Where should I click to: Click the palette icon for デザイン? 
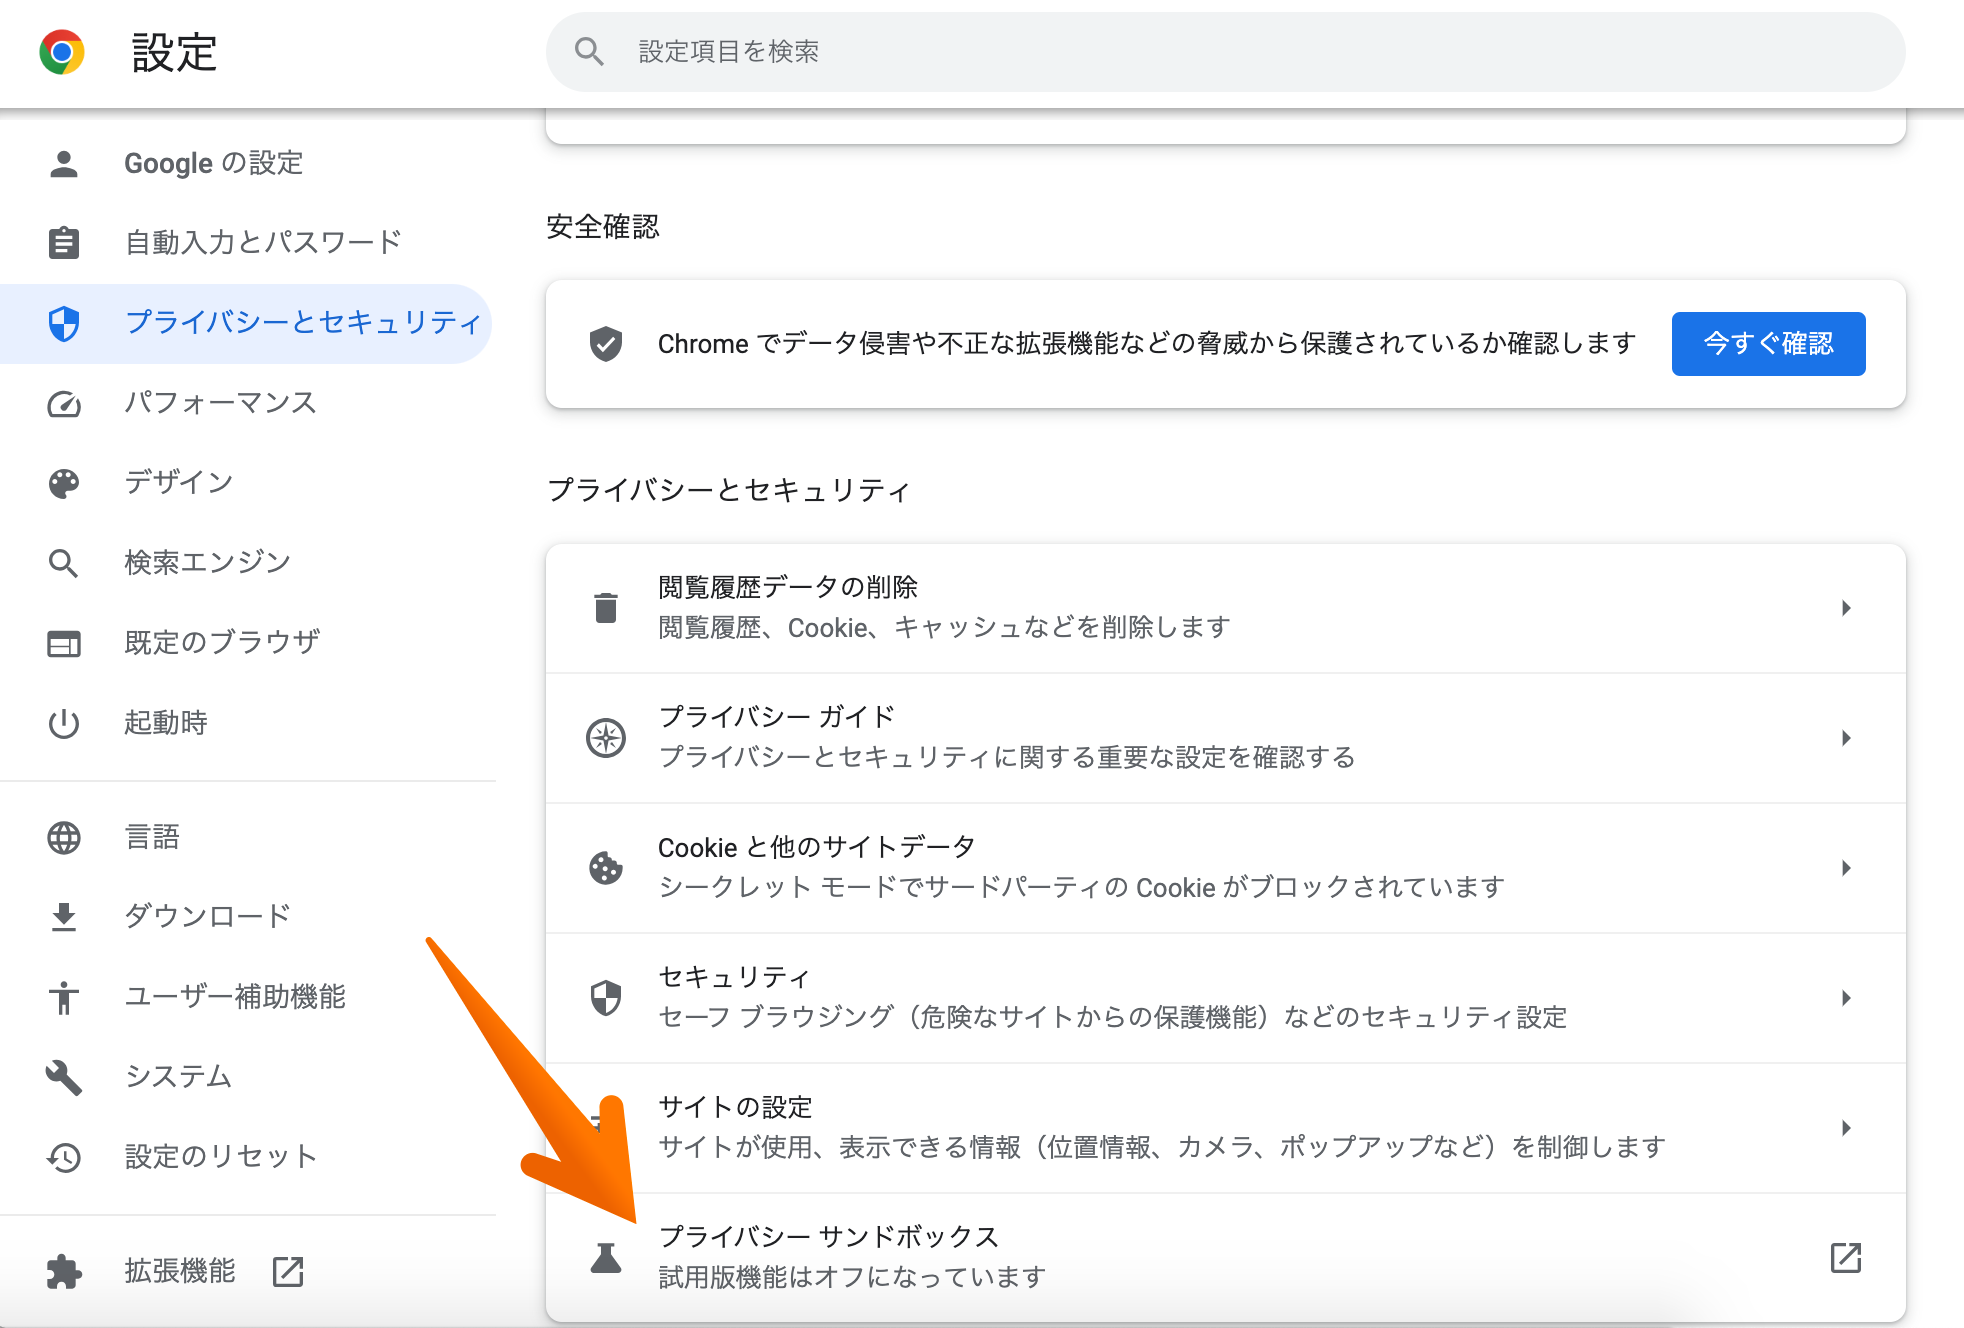click(64, 483)
